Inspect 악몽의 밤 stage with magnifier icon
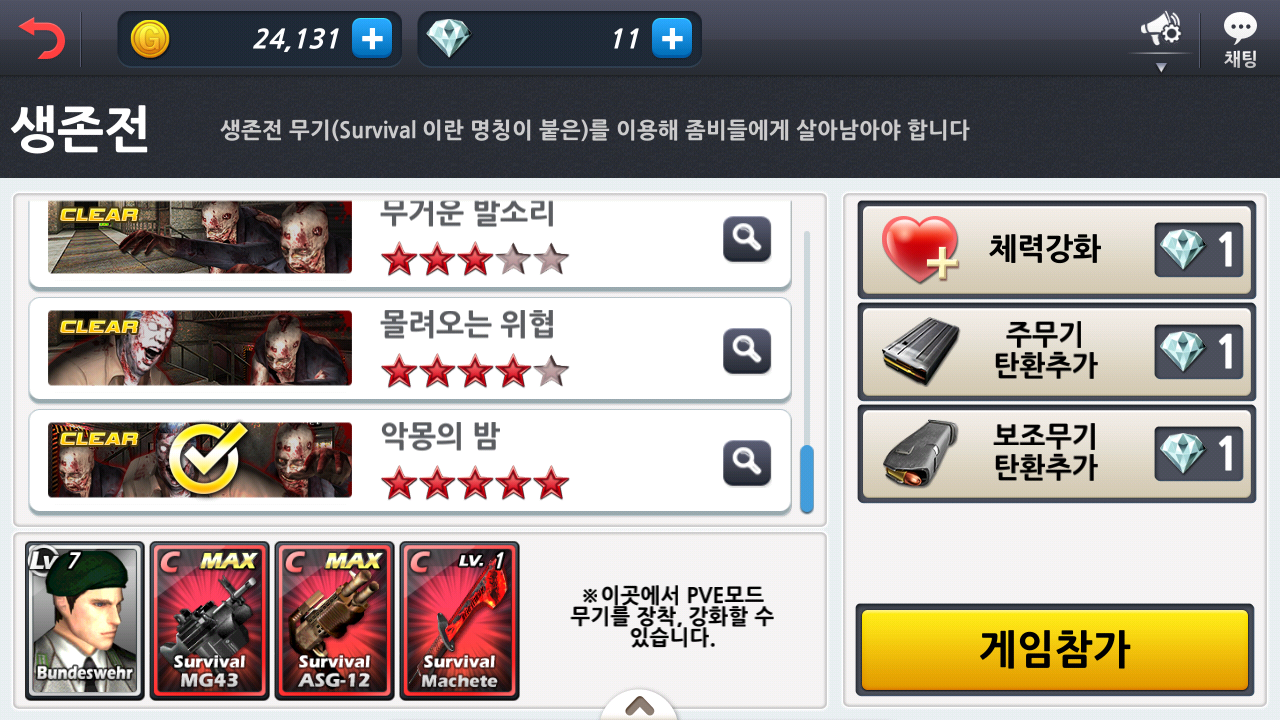The width and height of the screenshot is (1280, 720). click(x=747, y=462)
